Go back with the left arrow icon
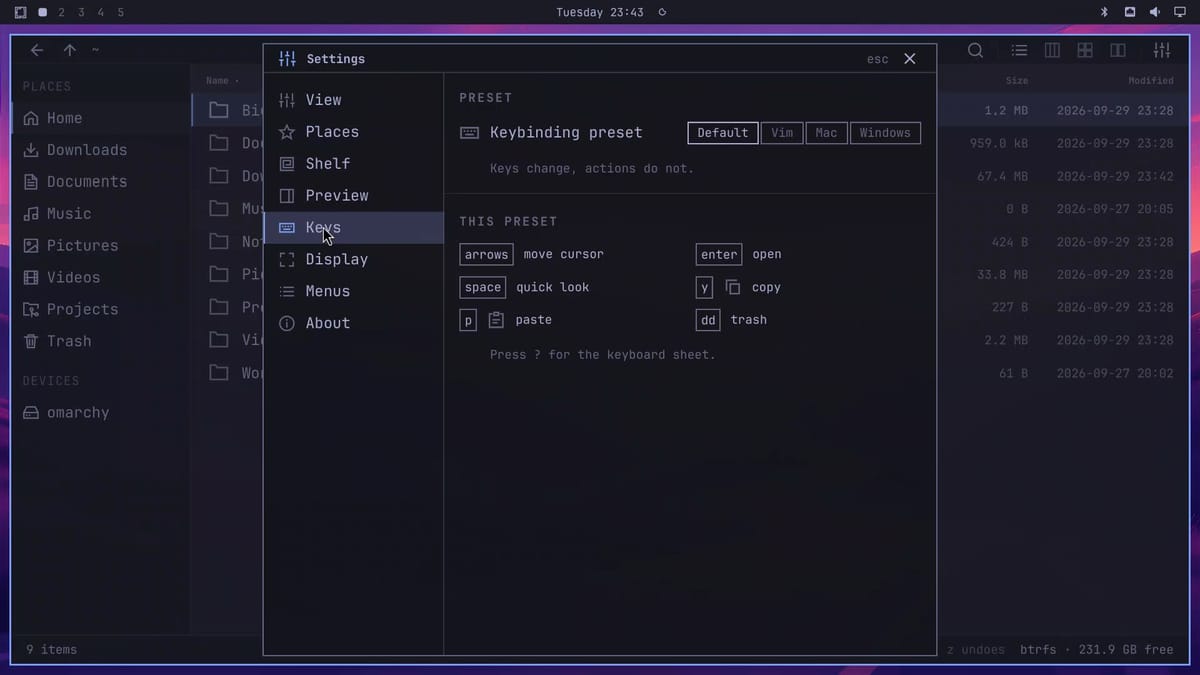Image resolution: width=1200 pixels, height=675 pixels. pos(37,50)
